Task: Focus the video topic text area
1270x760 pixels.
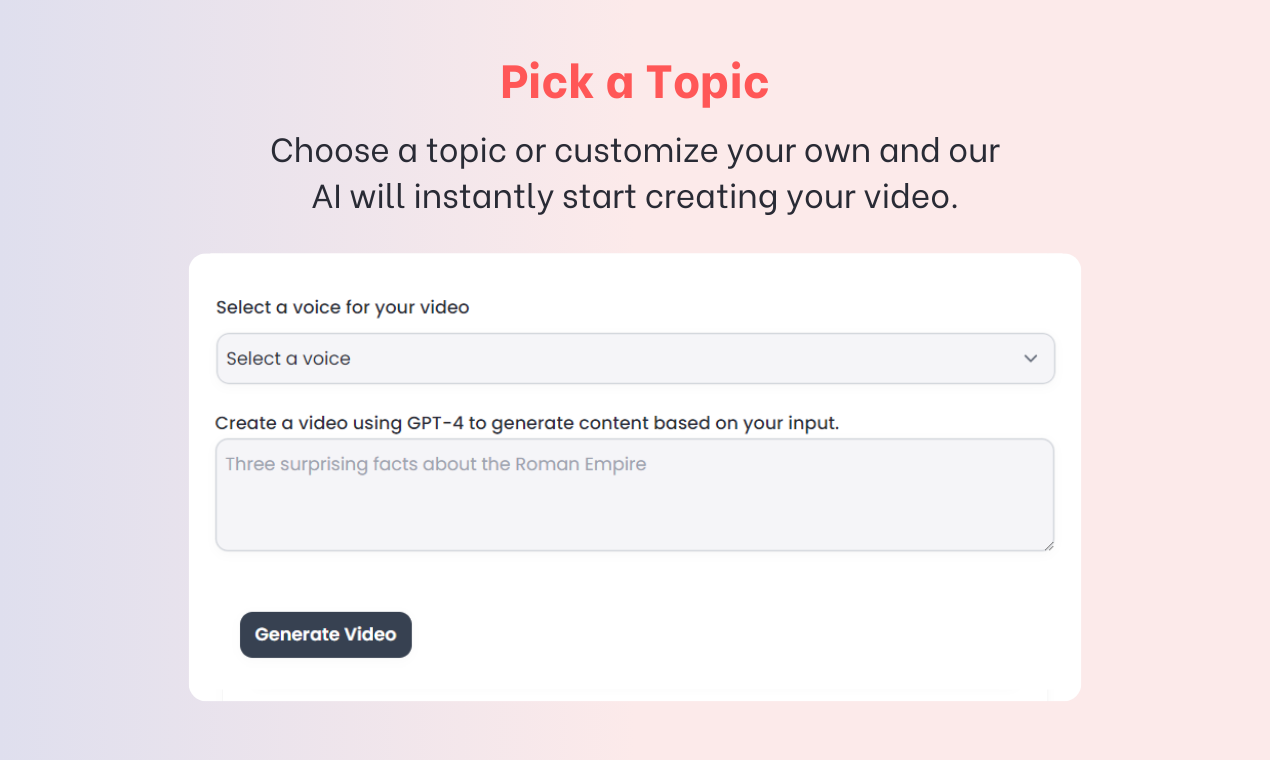Action: pyautogui.click(x=635, y=495)
